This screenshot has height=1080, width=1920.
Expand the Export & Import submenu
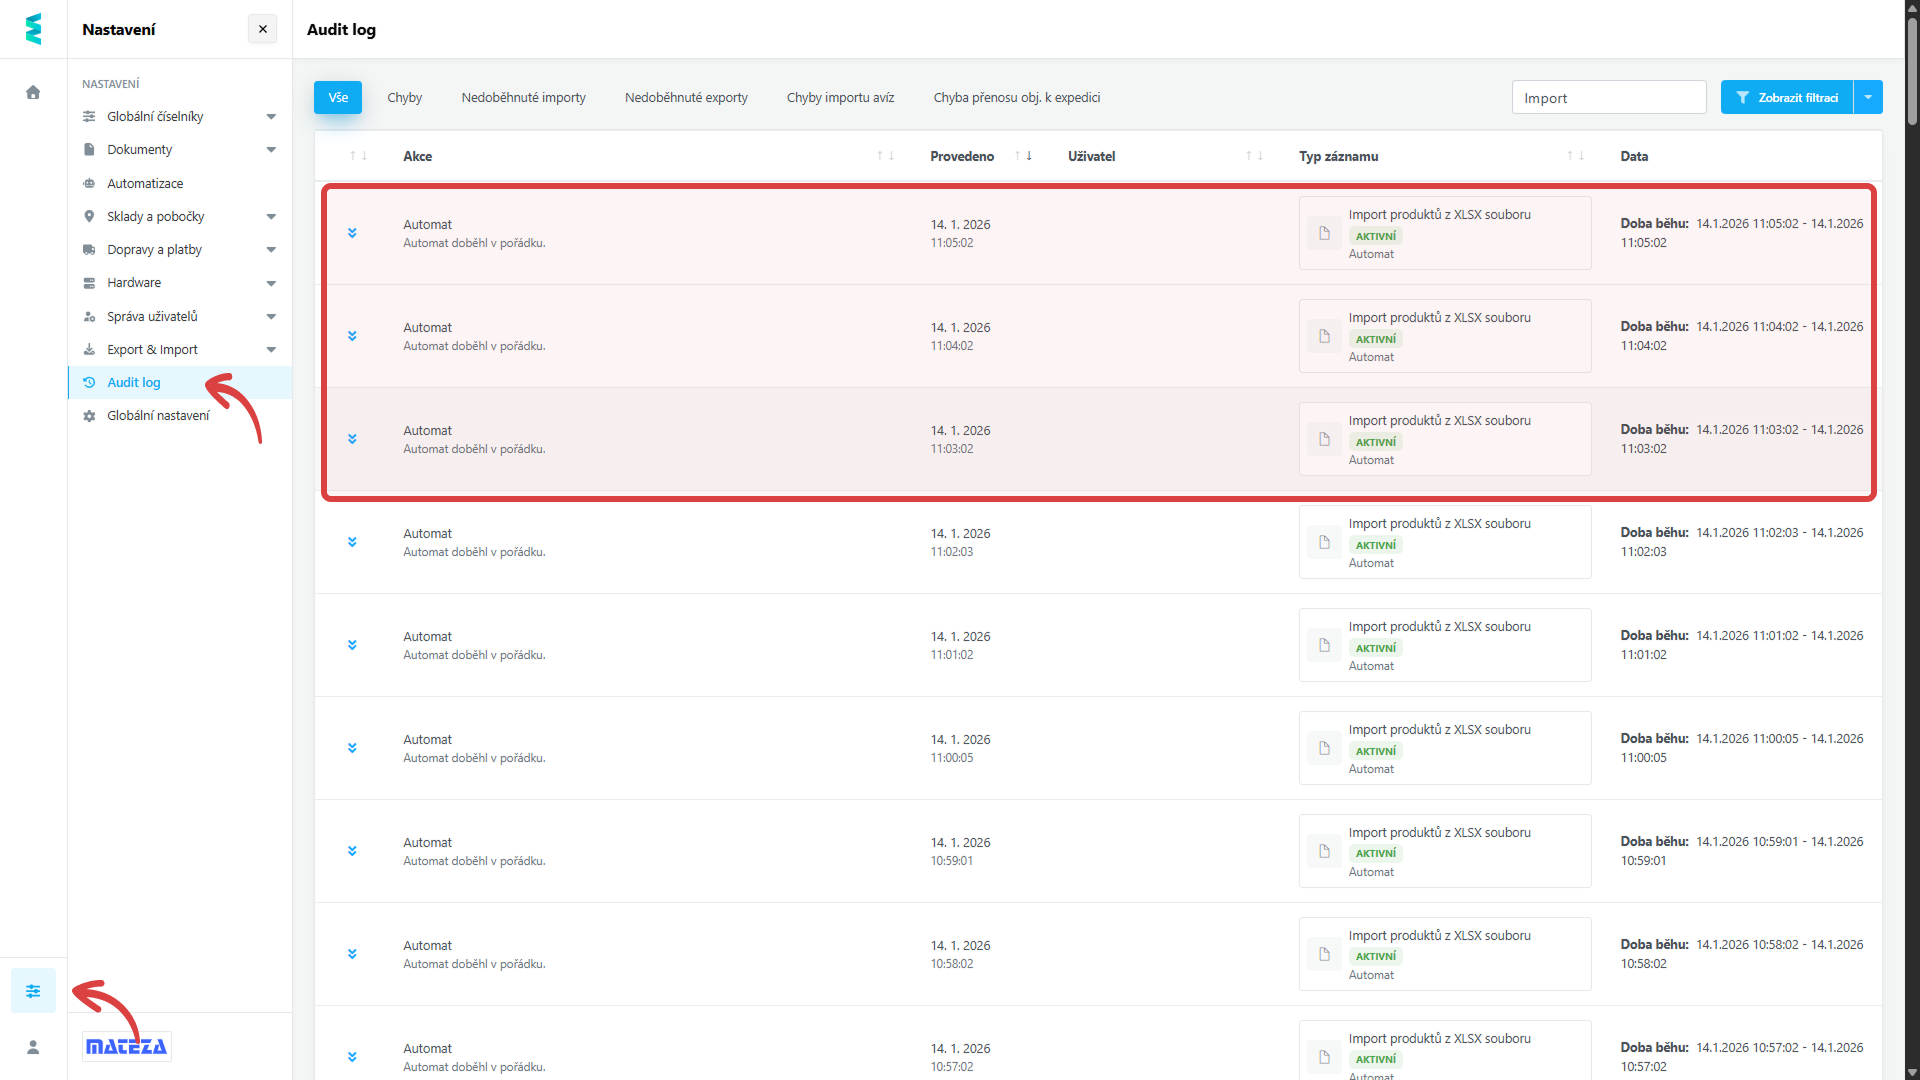click(271, 350)
